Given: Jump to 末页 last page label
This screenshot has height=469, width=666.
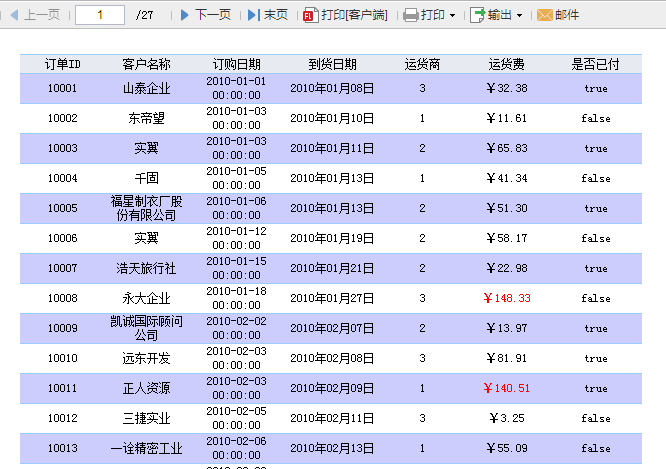Looking at the screenshot, I should [x=276, y=15].
